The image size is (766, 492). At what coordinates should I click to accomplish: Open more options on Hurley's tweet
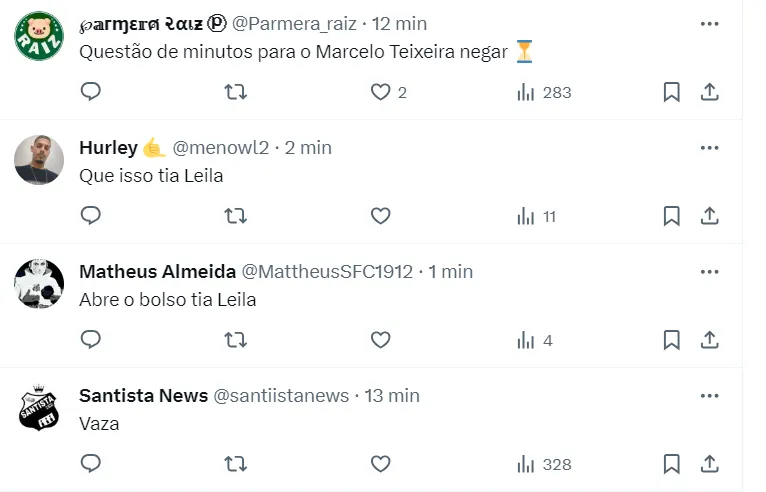pyautogui.click(x=710, y=147)
